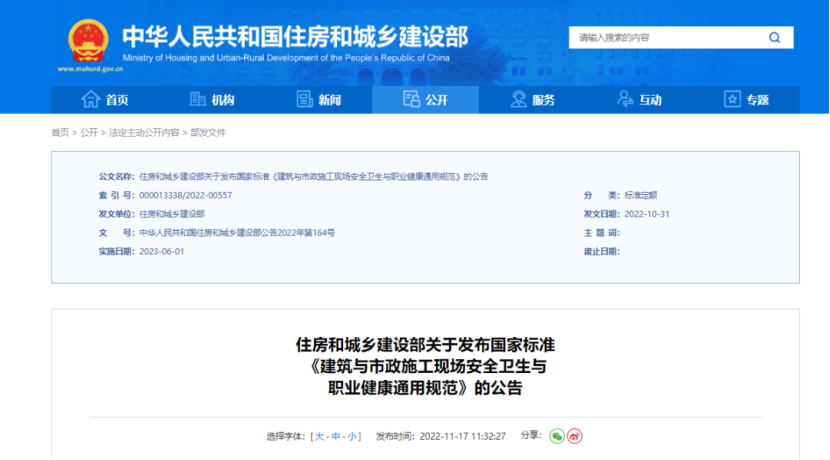The image size is (830, 460).
Task: Click the star icon beside 专题
Action: tap(732, 99)
